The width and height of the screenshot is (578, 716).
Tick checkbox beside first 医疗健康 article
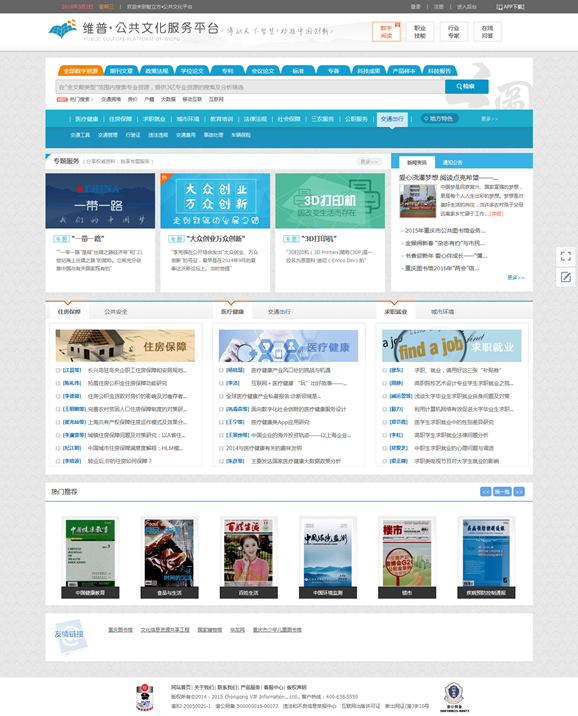click(221, 370)
